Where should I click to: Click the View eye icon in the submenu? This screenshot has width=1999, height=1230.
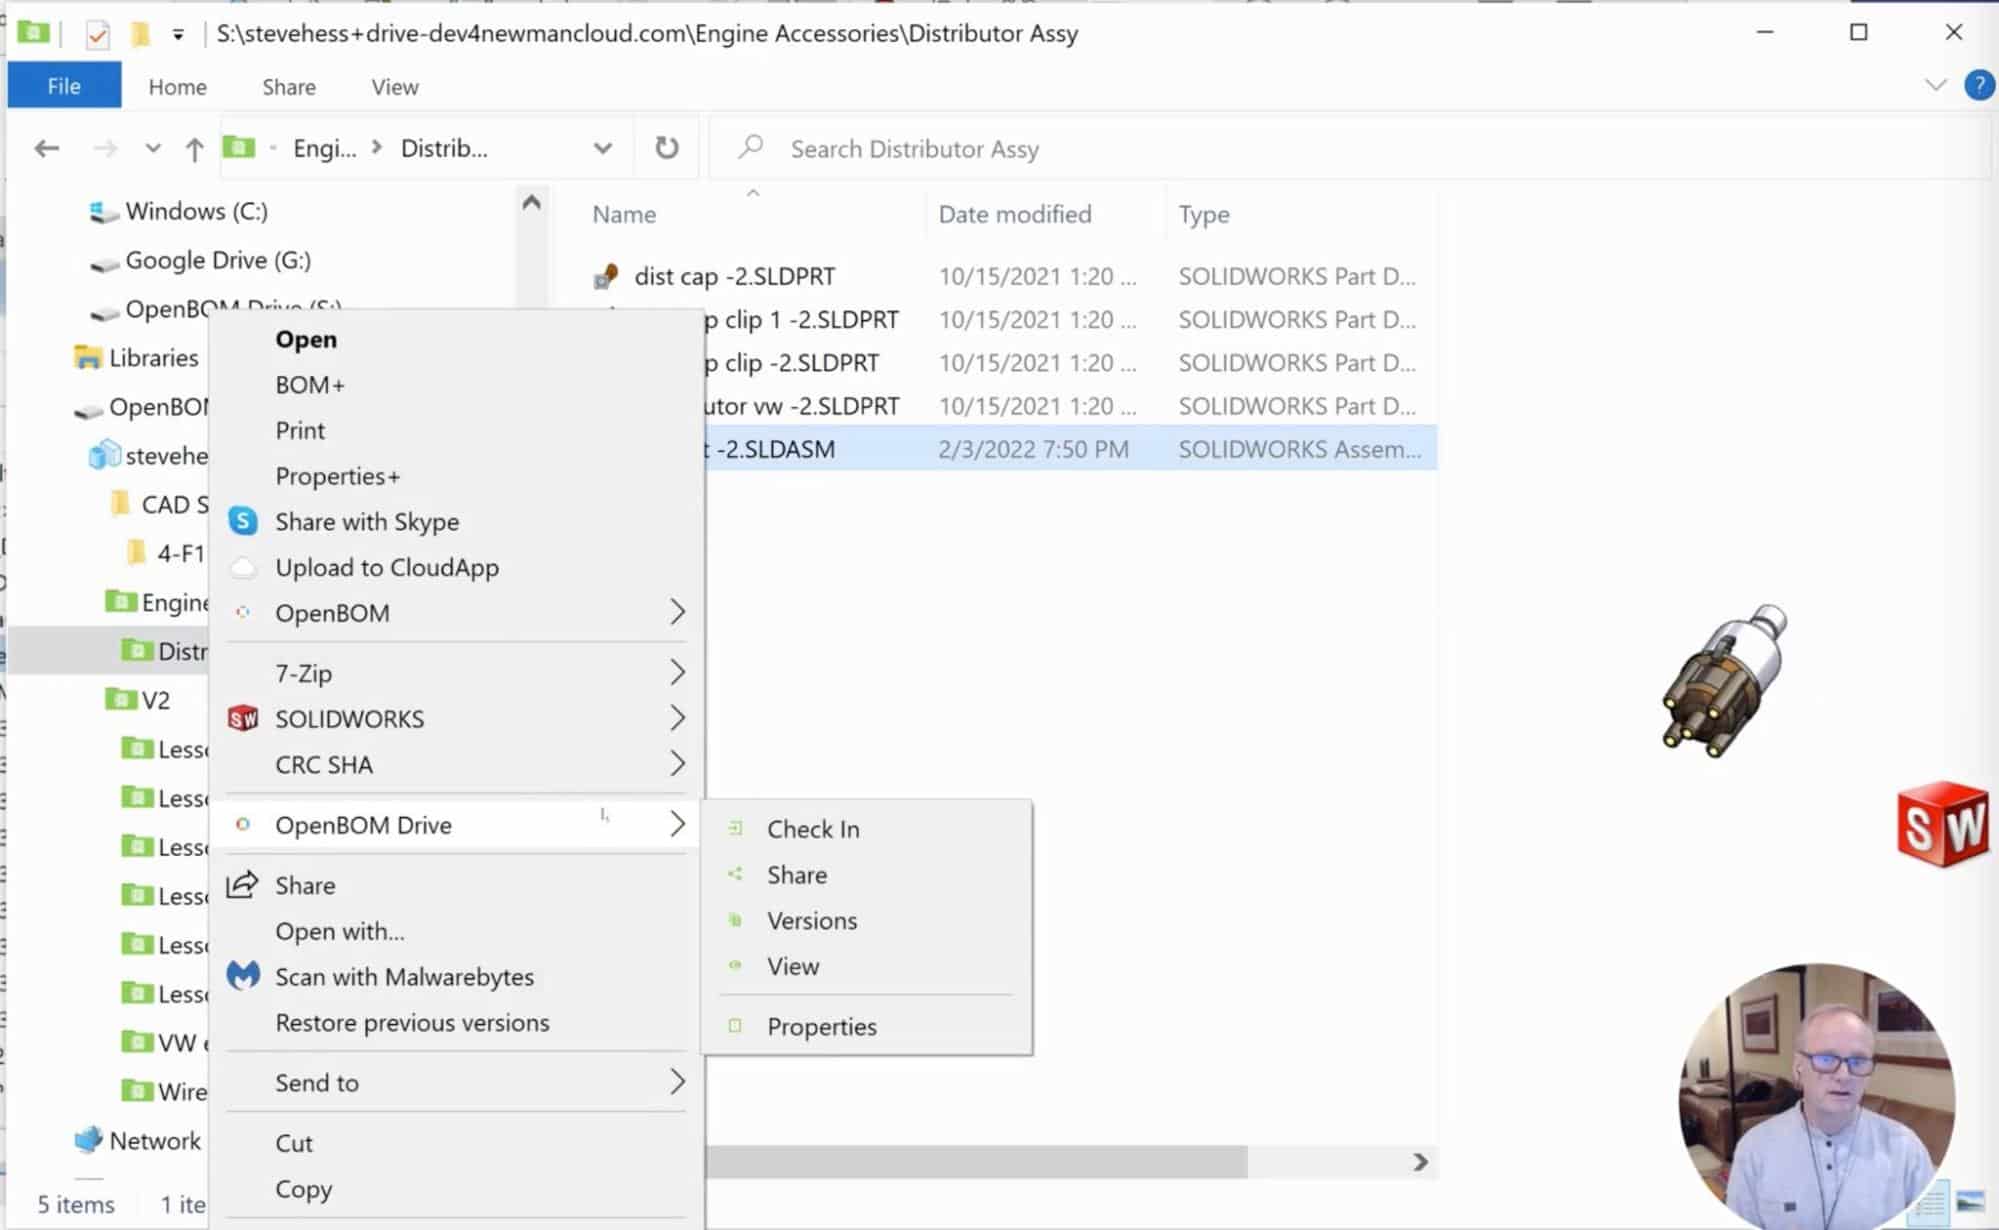(x=735, y=965)
